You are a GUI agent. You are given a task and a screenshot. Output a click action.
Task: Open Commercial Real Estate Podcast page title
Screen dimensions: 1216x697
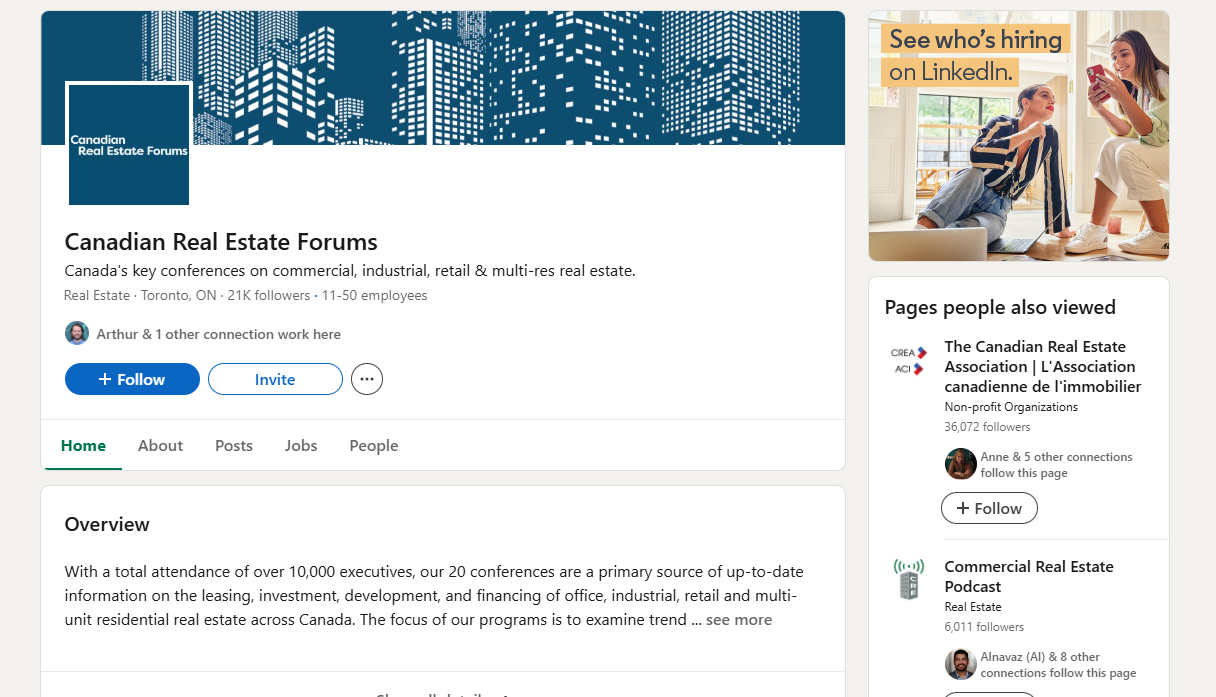click(x=1029, y=576)
